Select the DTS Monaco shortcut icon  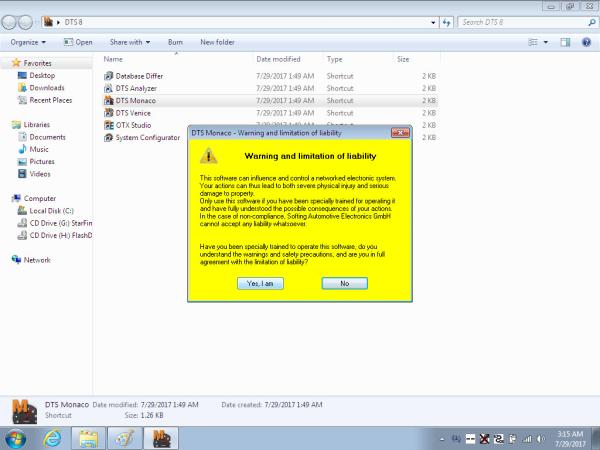point(109,101)
